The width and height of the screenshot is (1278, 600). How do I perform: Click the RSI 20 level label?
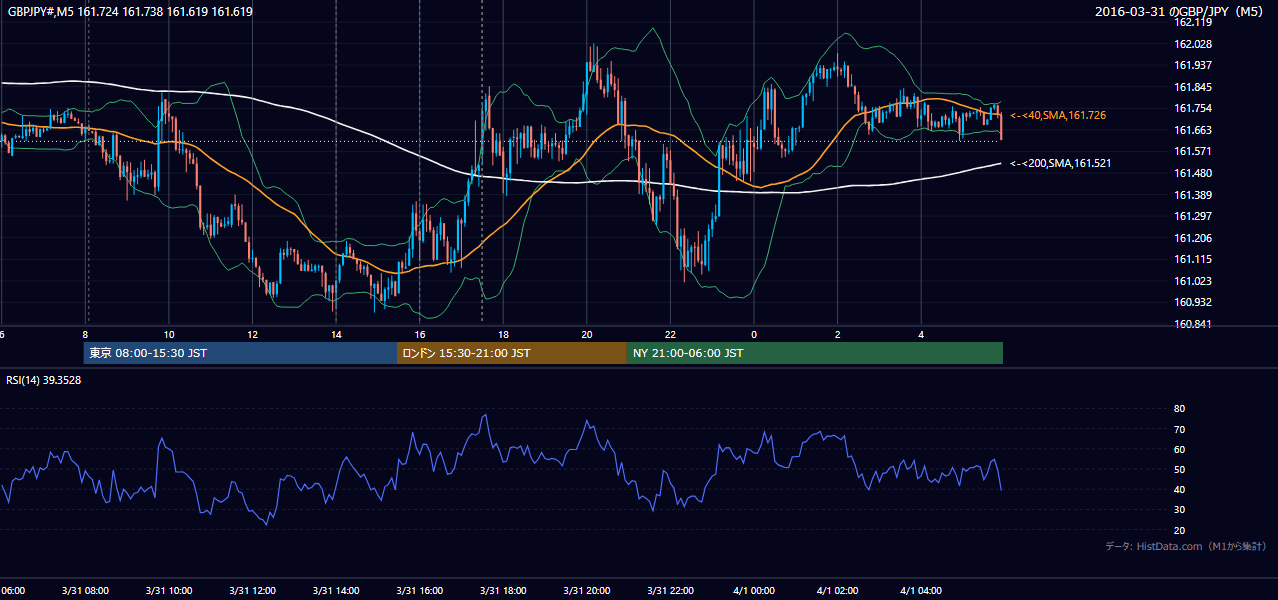pos(1179,530)
